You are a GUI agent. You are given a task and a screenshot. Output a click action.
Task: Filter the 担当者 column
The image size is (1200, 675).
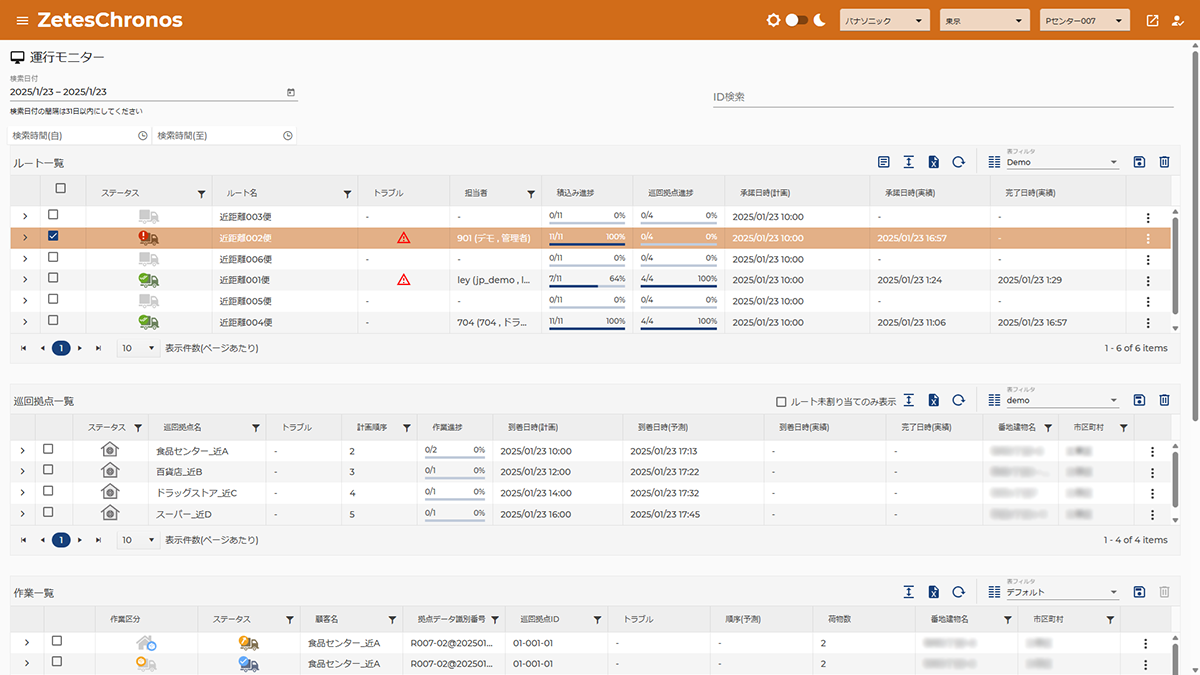point(531,193)
